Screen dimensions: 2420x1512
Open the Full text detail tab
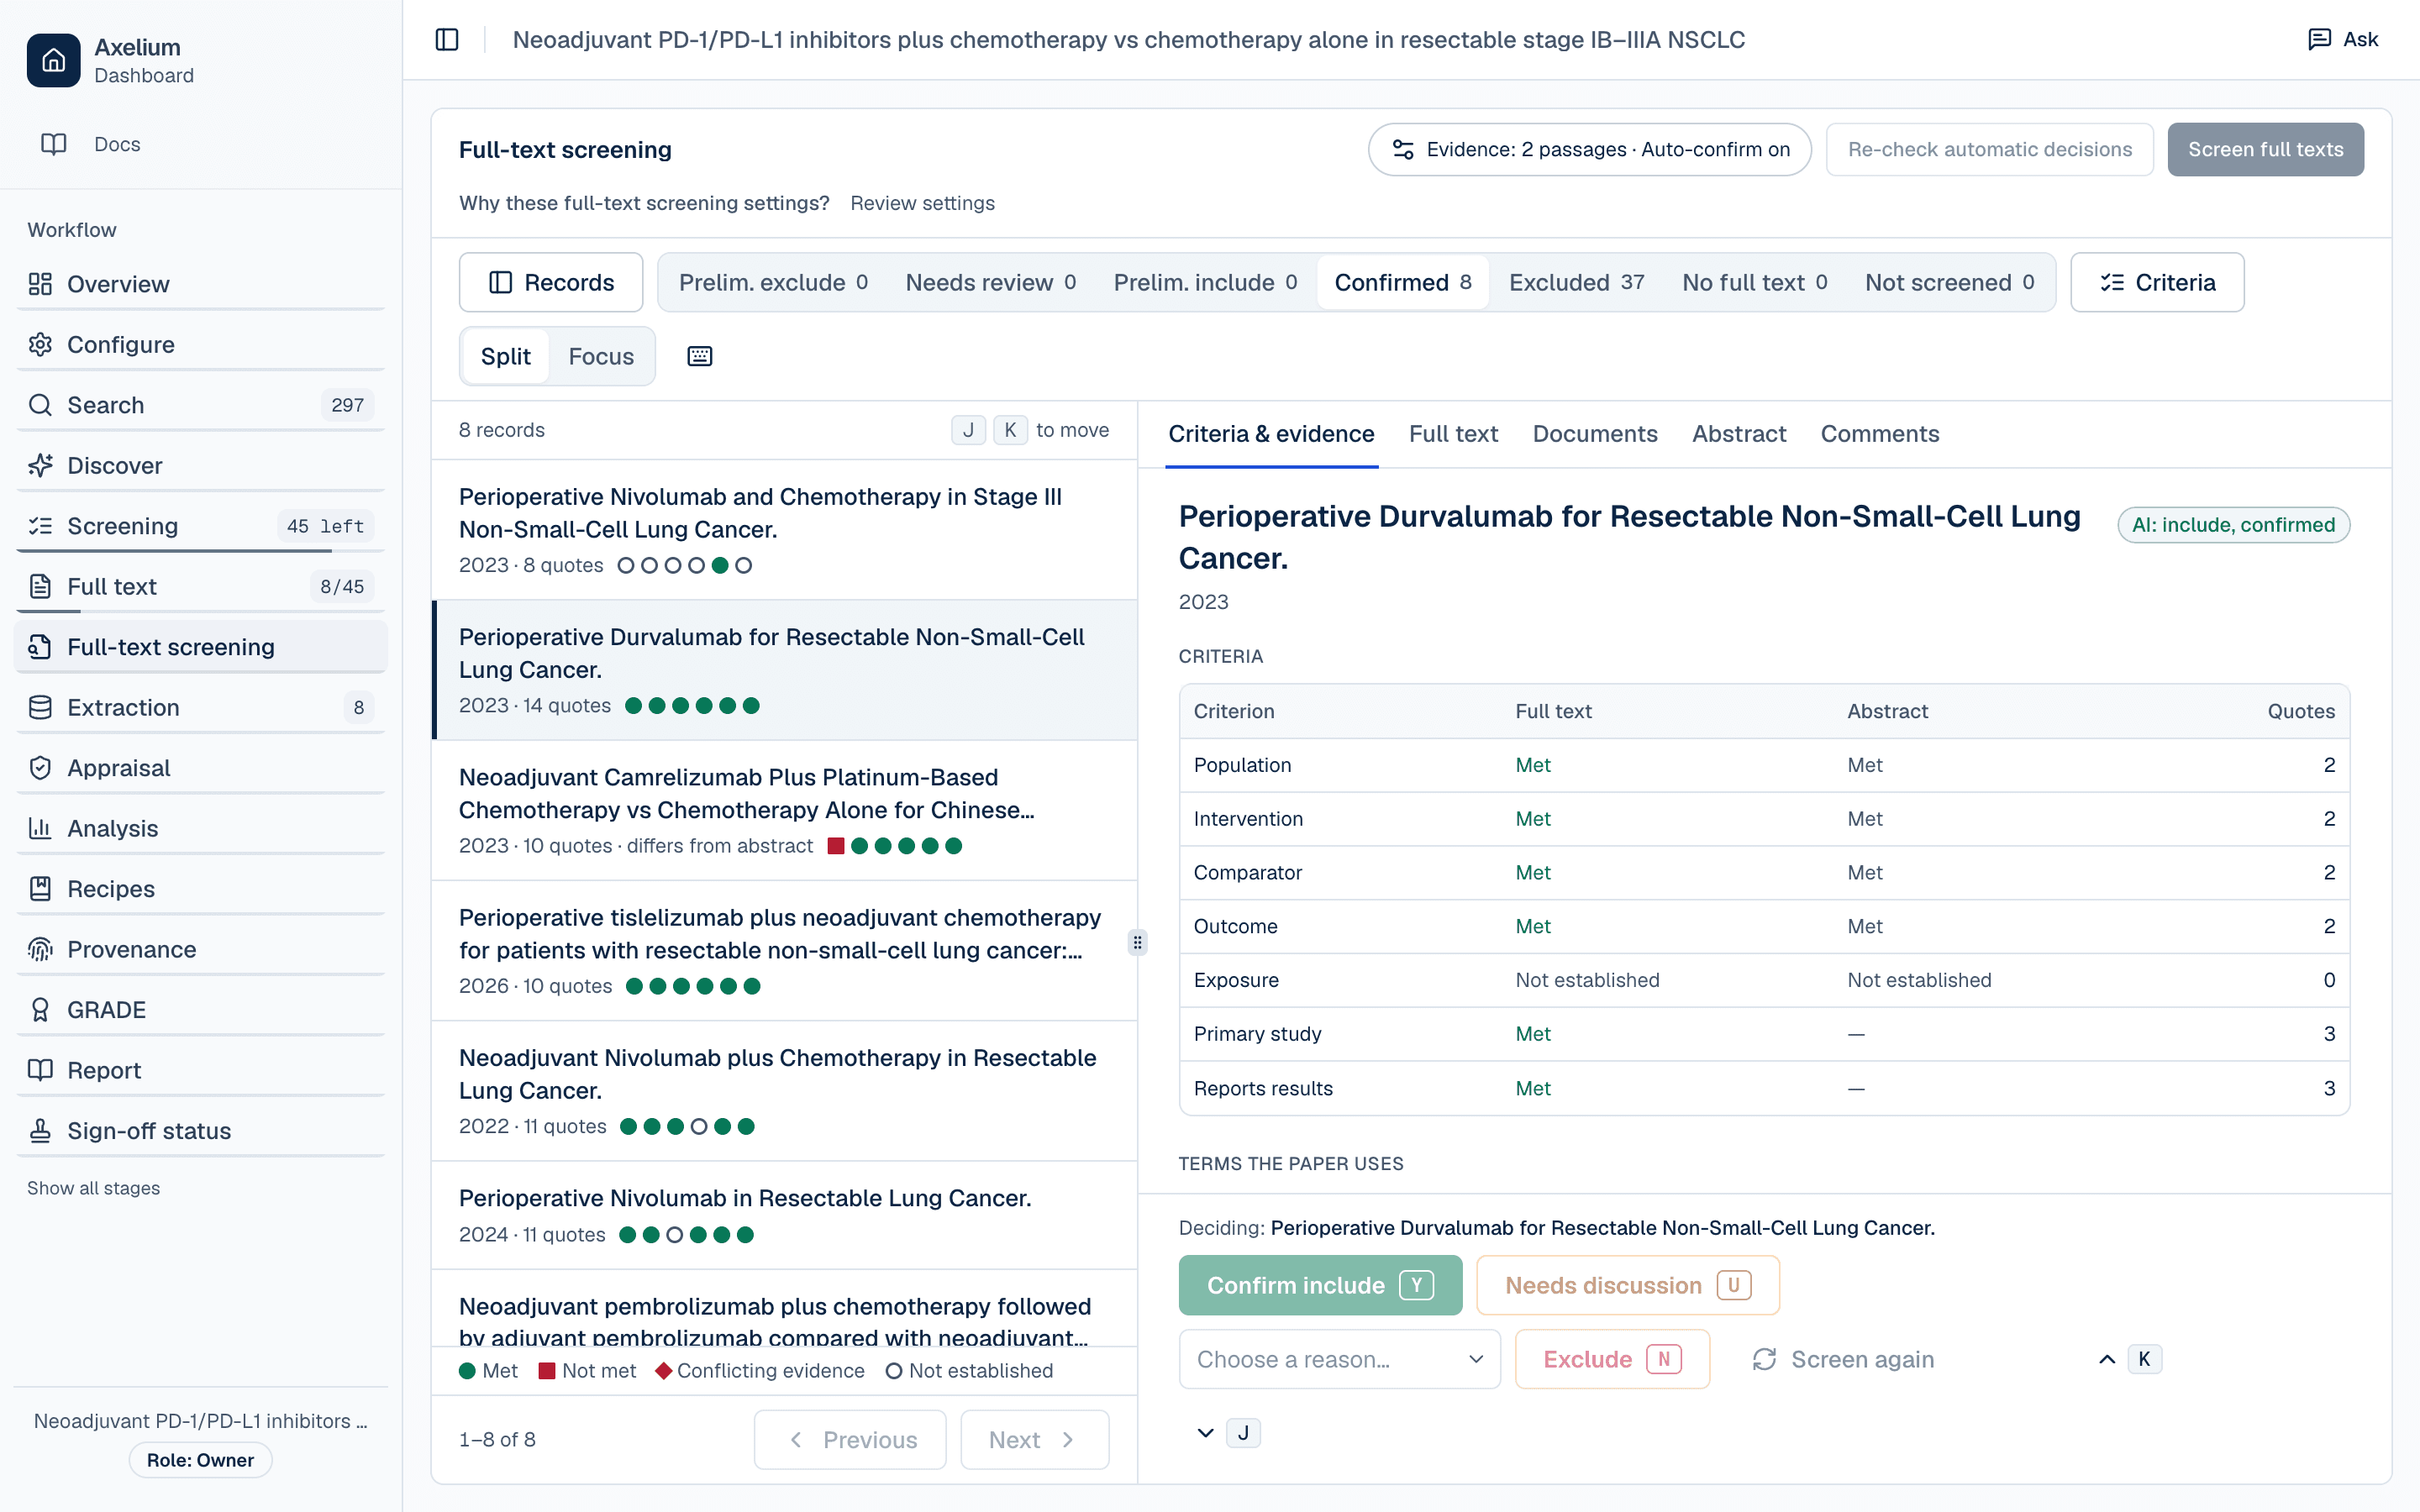coord(1453,434)
